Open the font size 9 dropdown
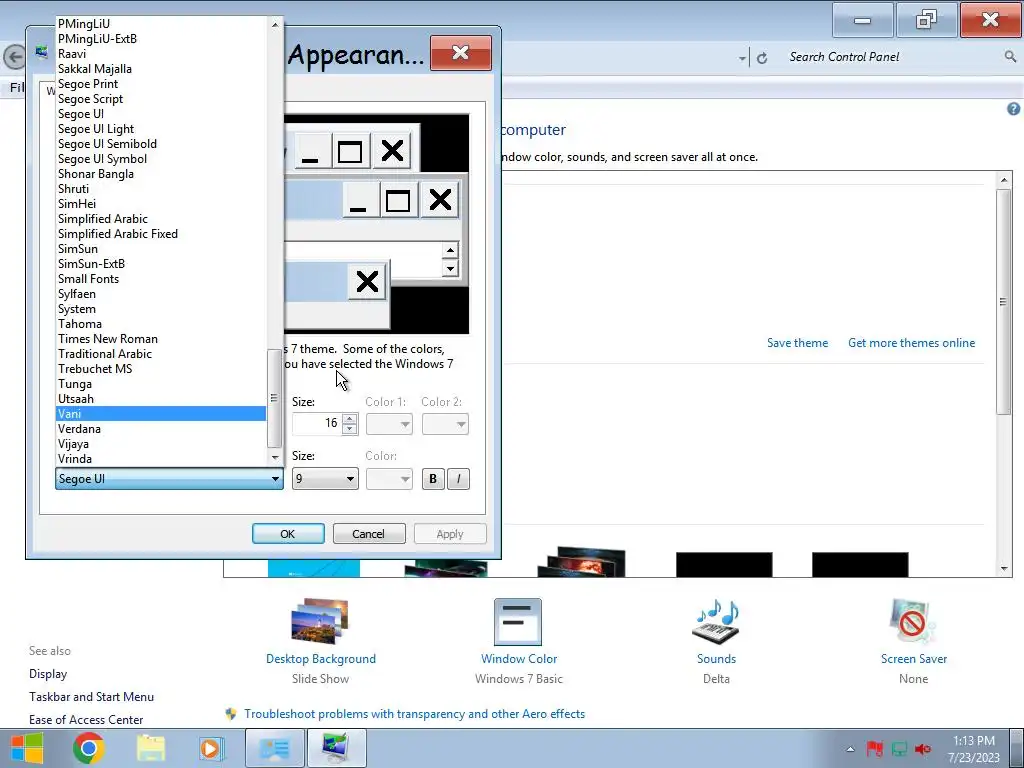Screen dimensions: 1024x768 325,479
